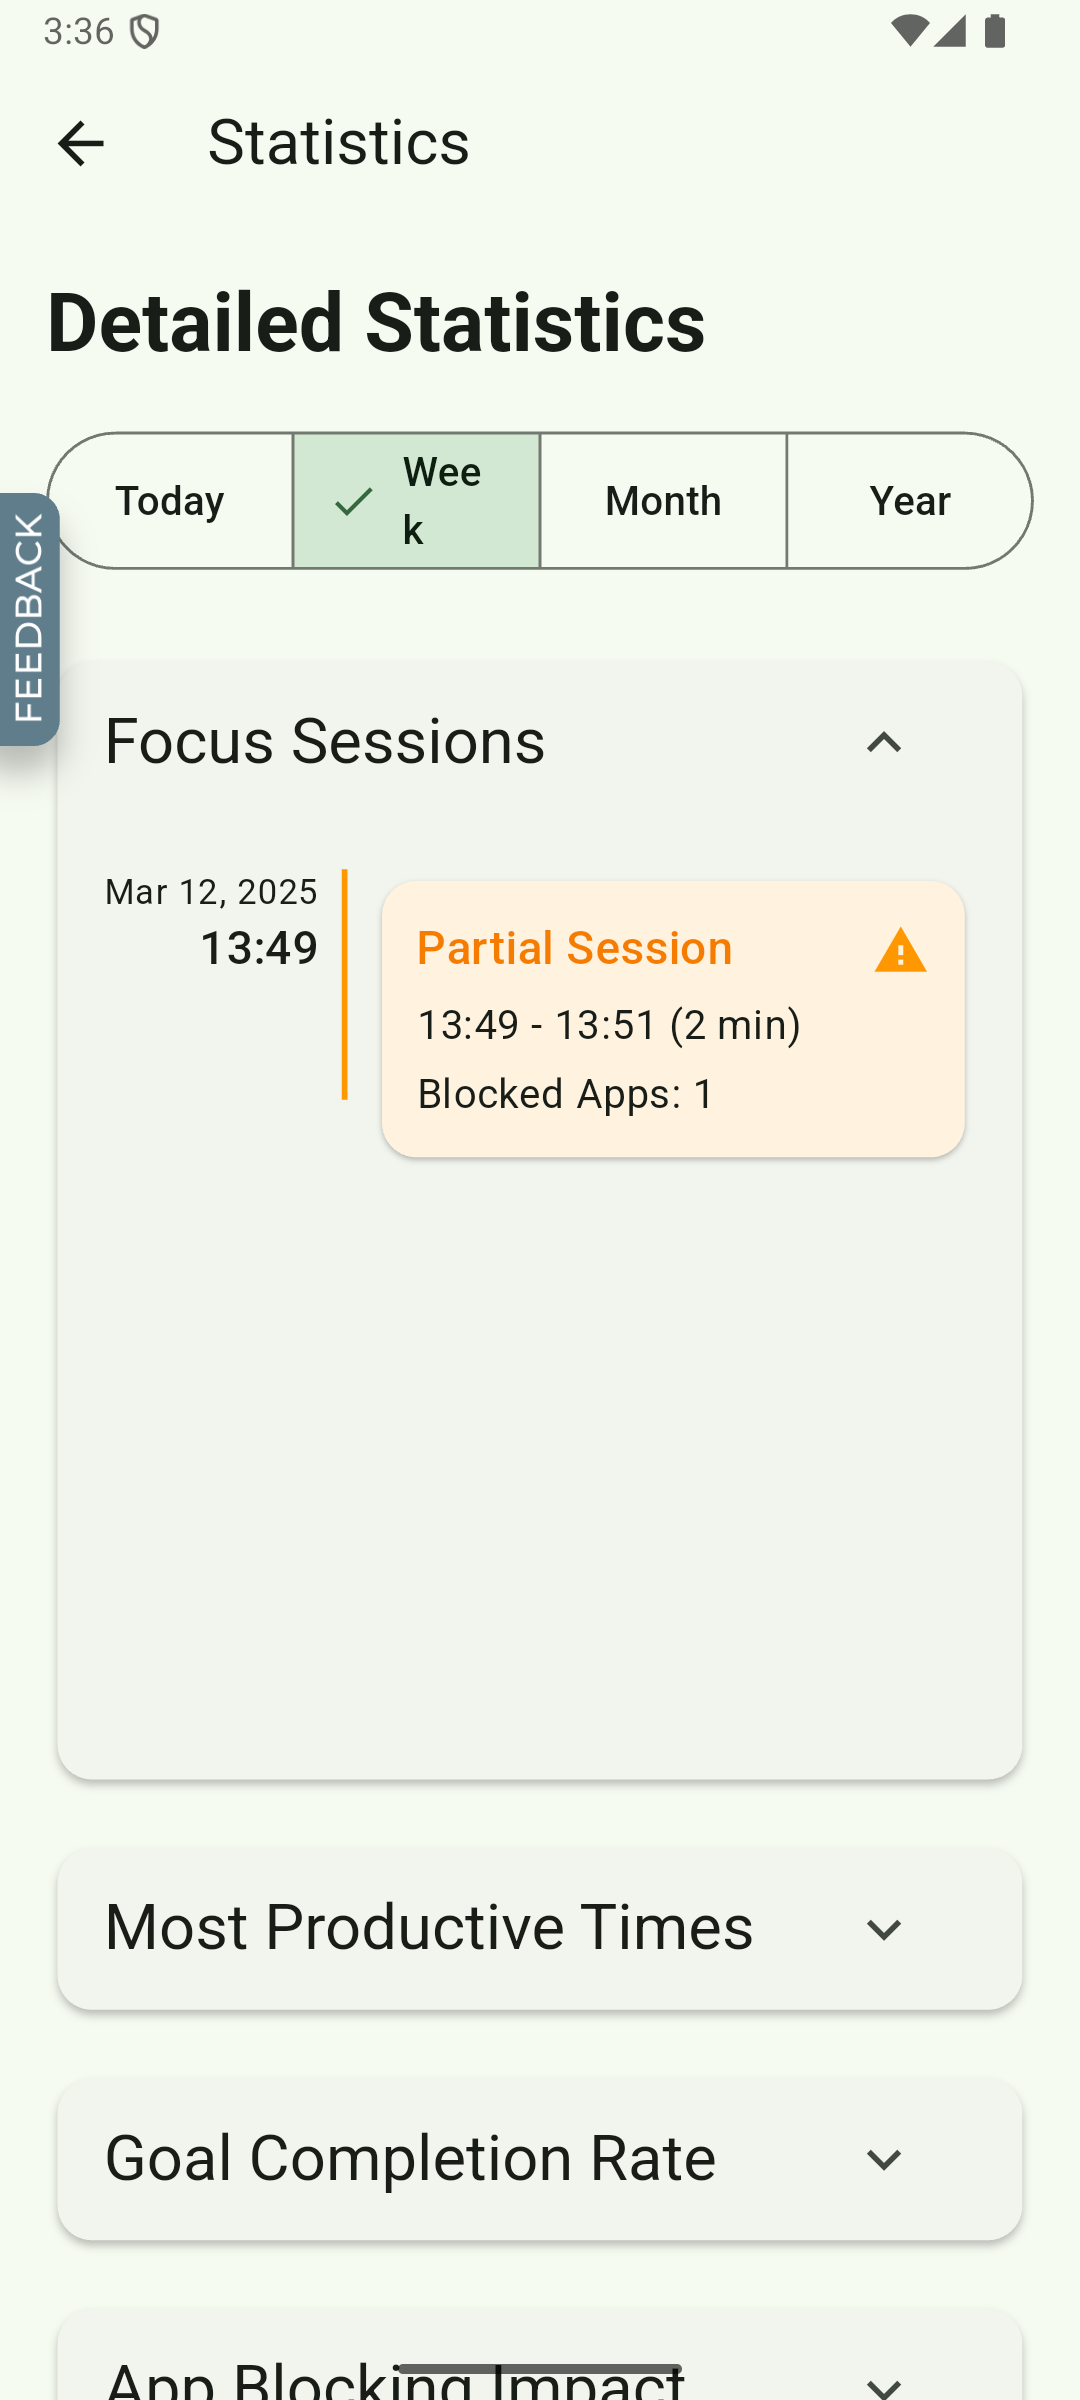The image size is (1080, 2400).
Task: Tap the back arrow icon
Action: tap(81, 143)
